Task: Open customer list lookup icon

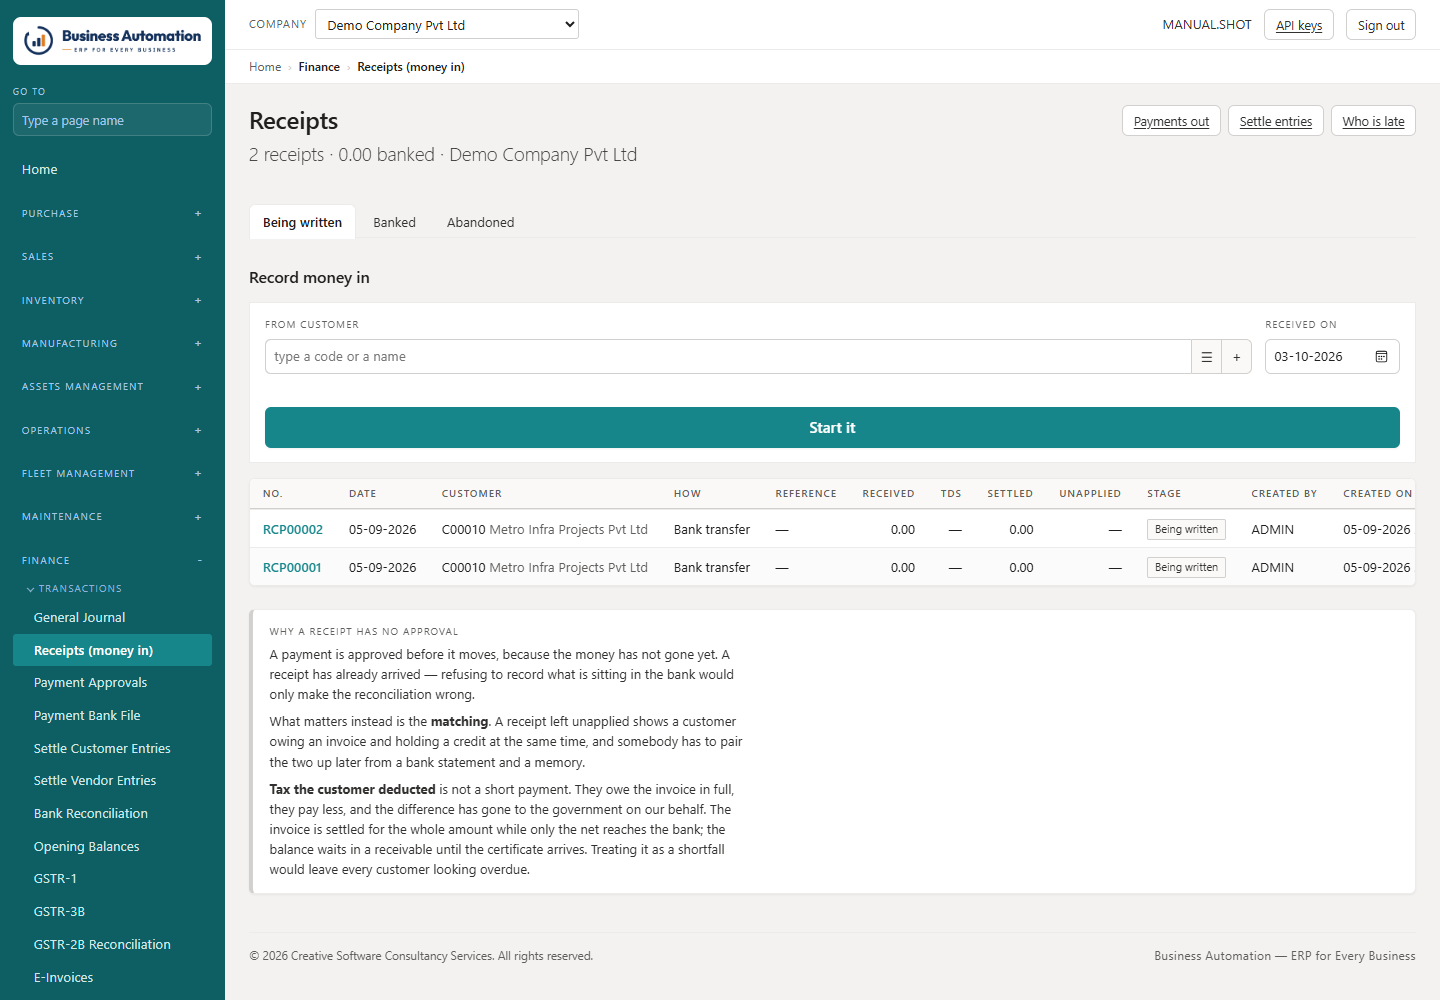Action: [1206, 357]
